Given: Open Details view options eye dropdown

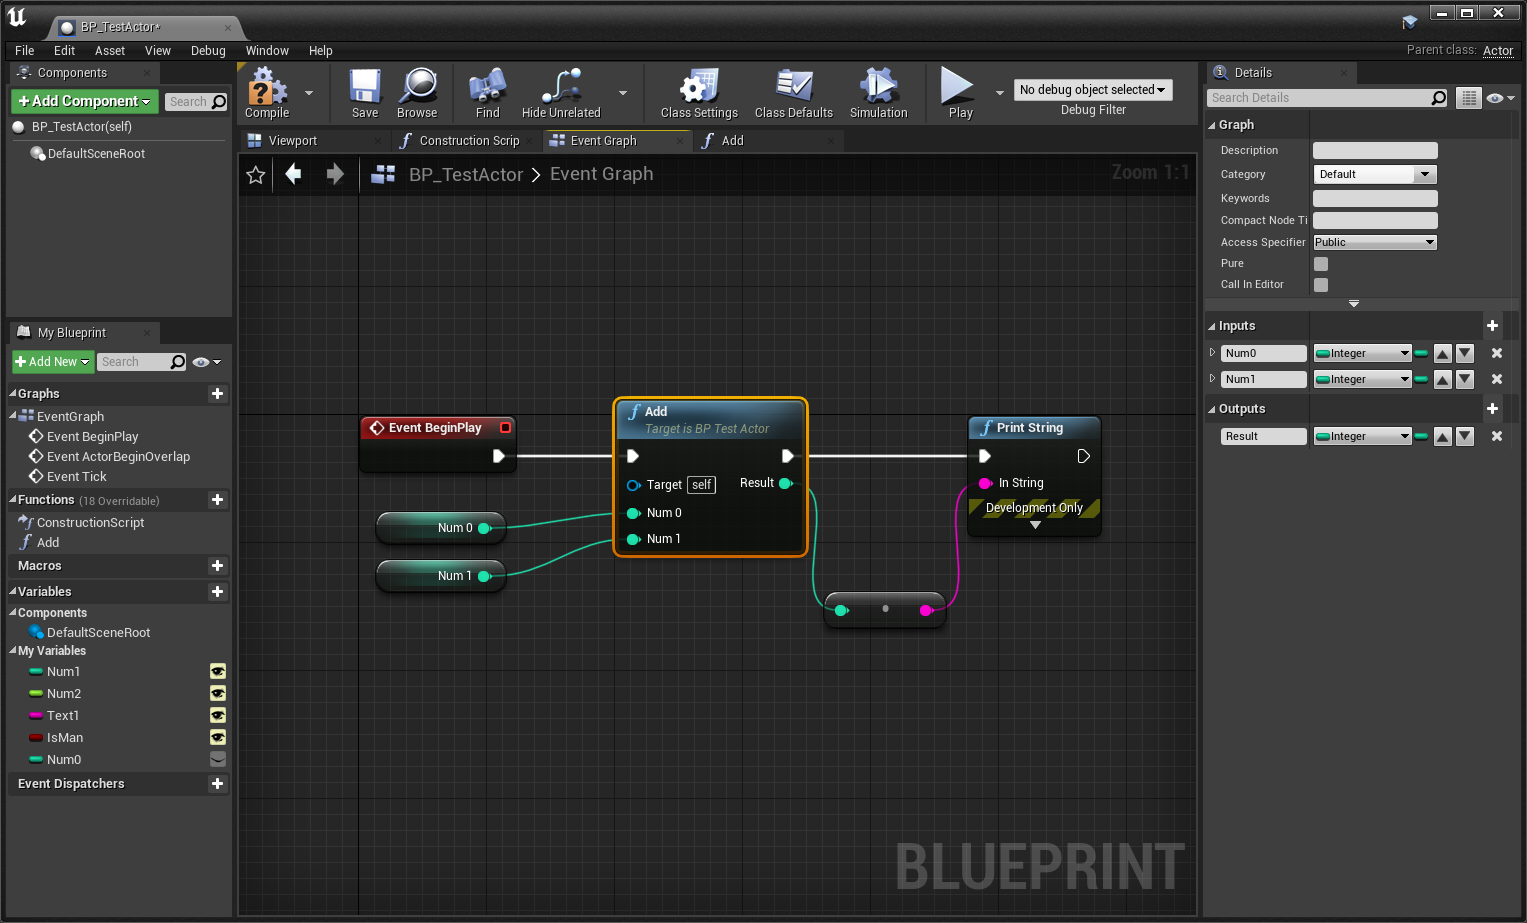Looking at the screenshot, I should pyautogui.click(x=1501, y=98).
